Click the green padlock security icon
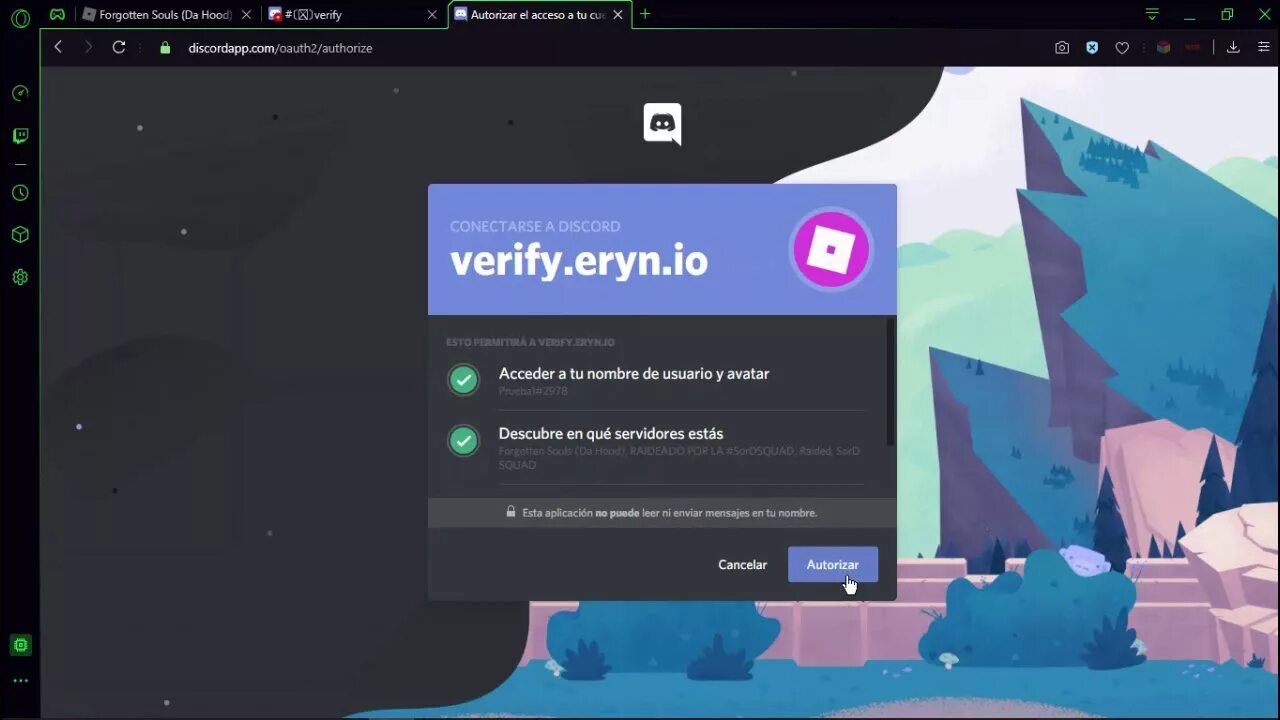The height and width of the screenshot is (720, 1280). click(x=165, y=48)
